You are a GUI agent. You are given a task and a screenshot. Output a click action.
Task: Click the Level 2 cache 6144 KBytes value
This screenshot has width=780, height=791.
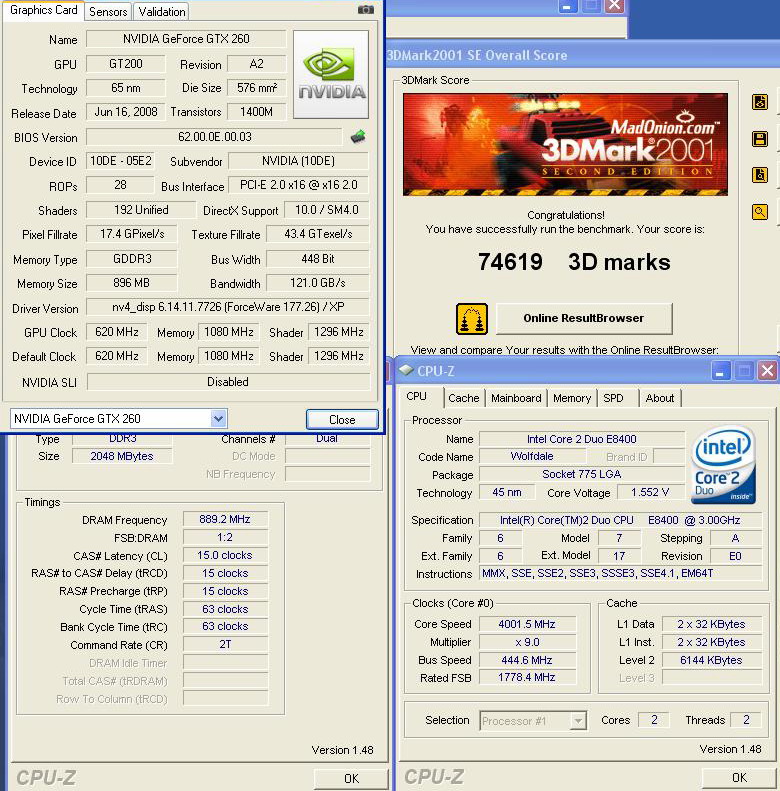click(x=711, y=660)
